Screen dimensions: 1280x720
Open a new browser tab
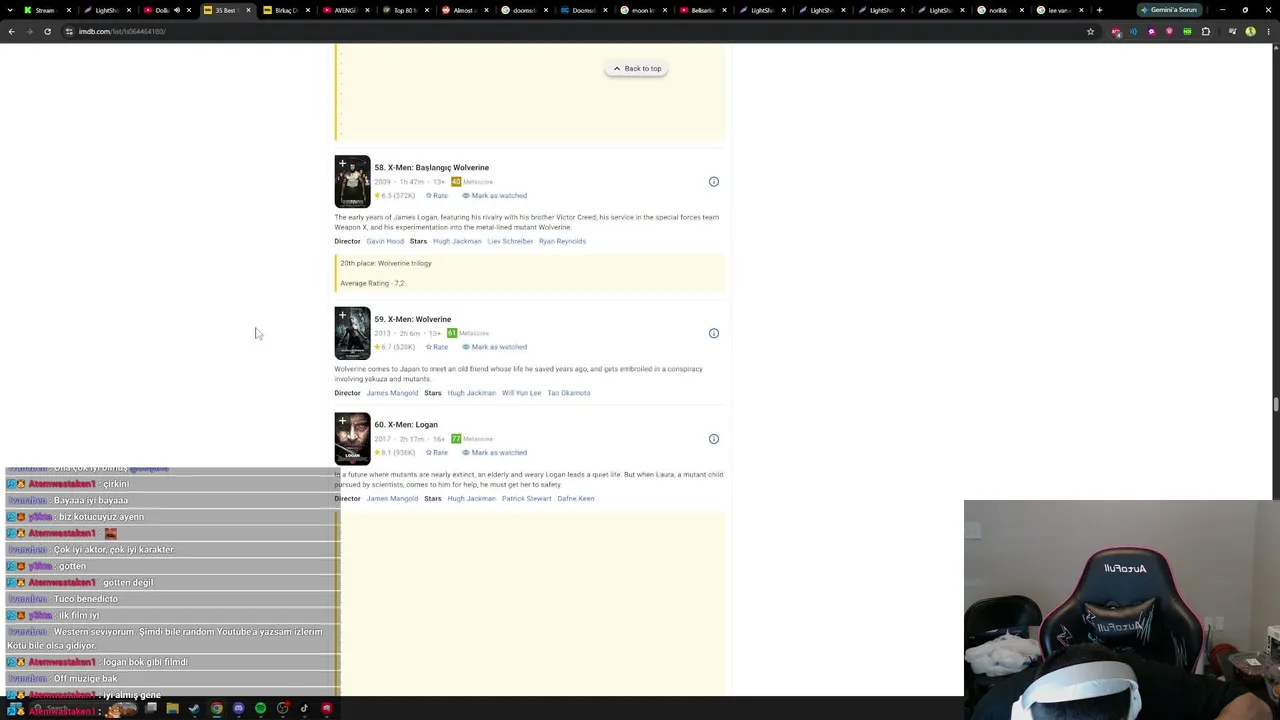pos(1099,10)
